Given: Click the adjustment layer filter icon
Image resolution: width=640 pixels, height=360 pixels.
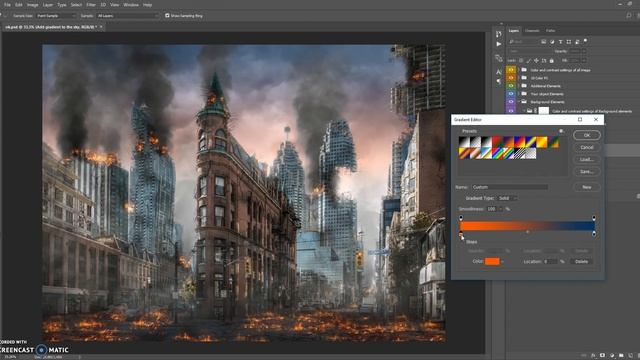Looking at the screenshot, I should tap(552, 42).
